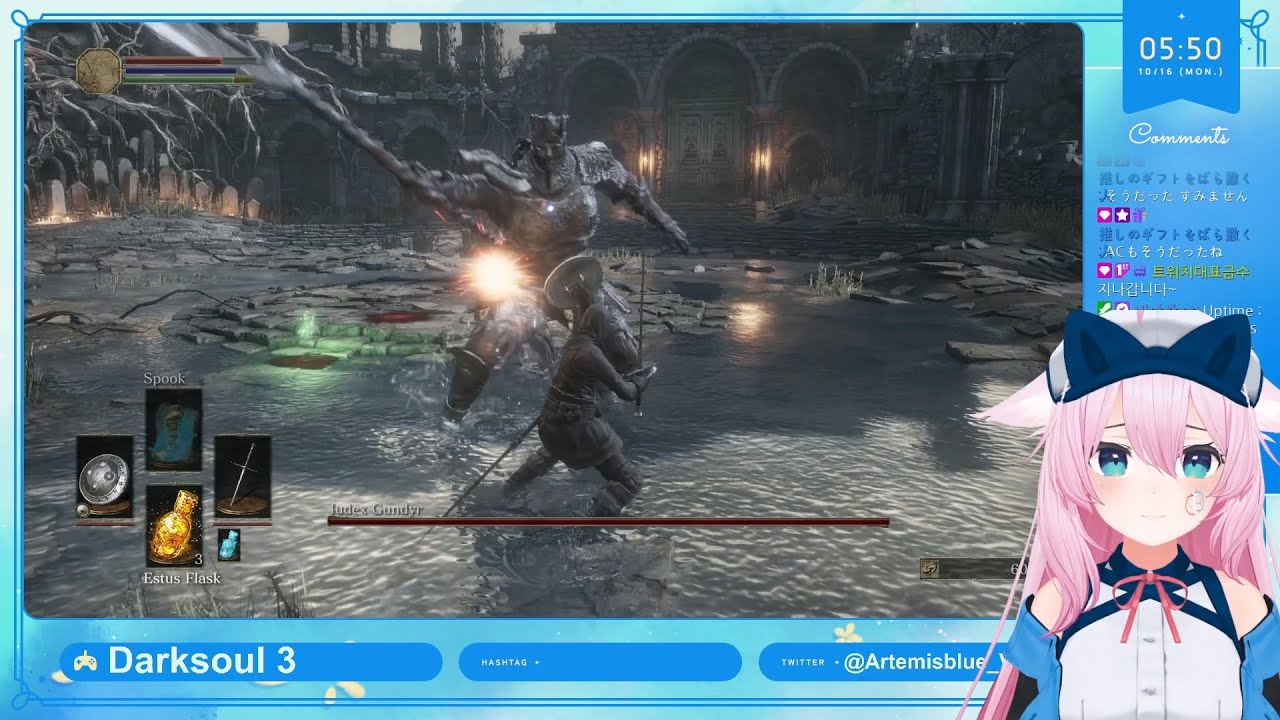
Task: Click the Uptime message in comments
Action: [x=1234, y=311]
